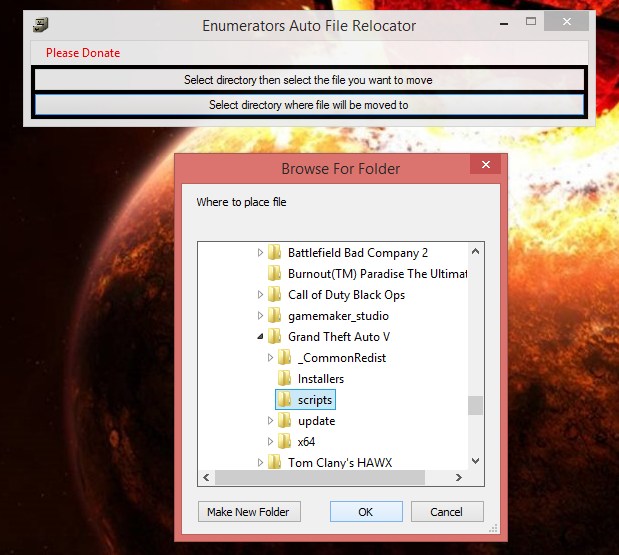Screen dimensions: 619x555
Task: Collapse the Grand Theft Auto V folder
Action: tap(260, 337)
